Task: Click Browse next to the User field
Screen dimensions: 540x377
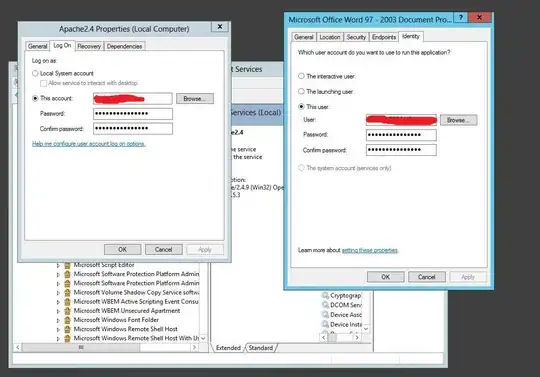Action: (458, 120)
